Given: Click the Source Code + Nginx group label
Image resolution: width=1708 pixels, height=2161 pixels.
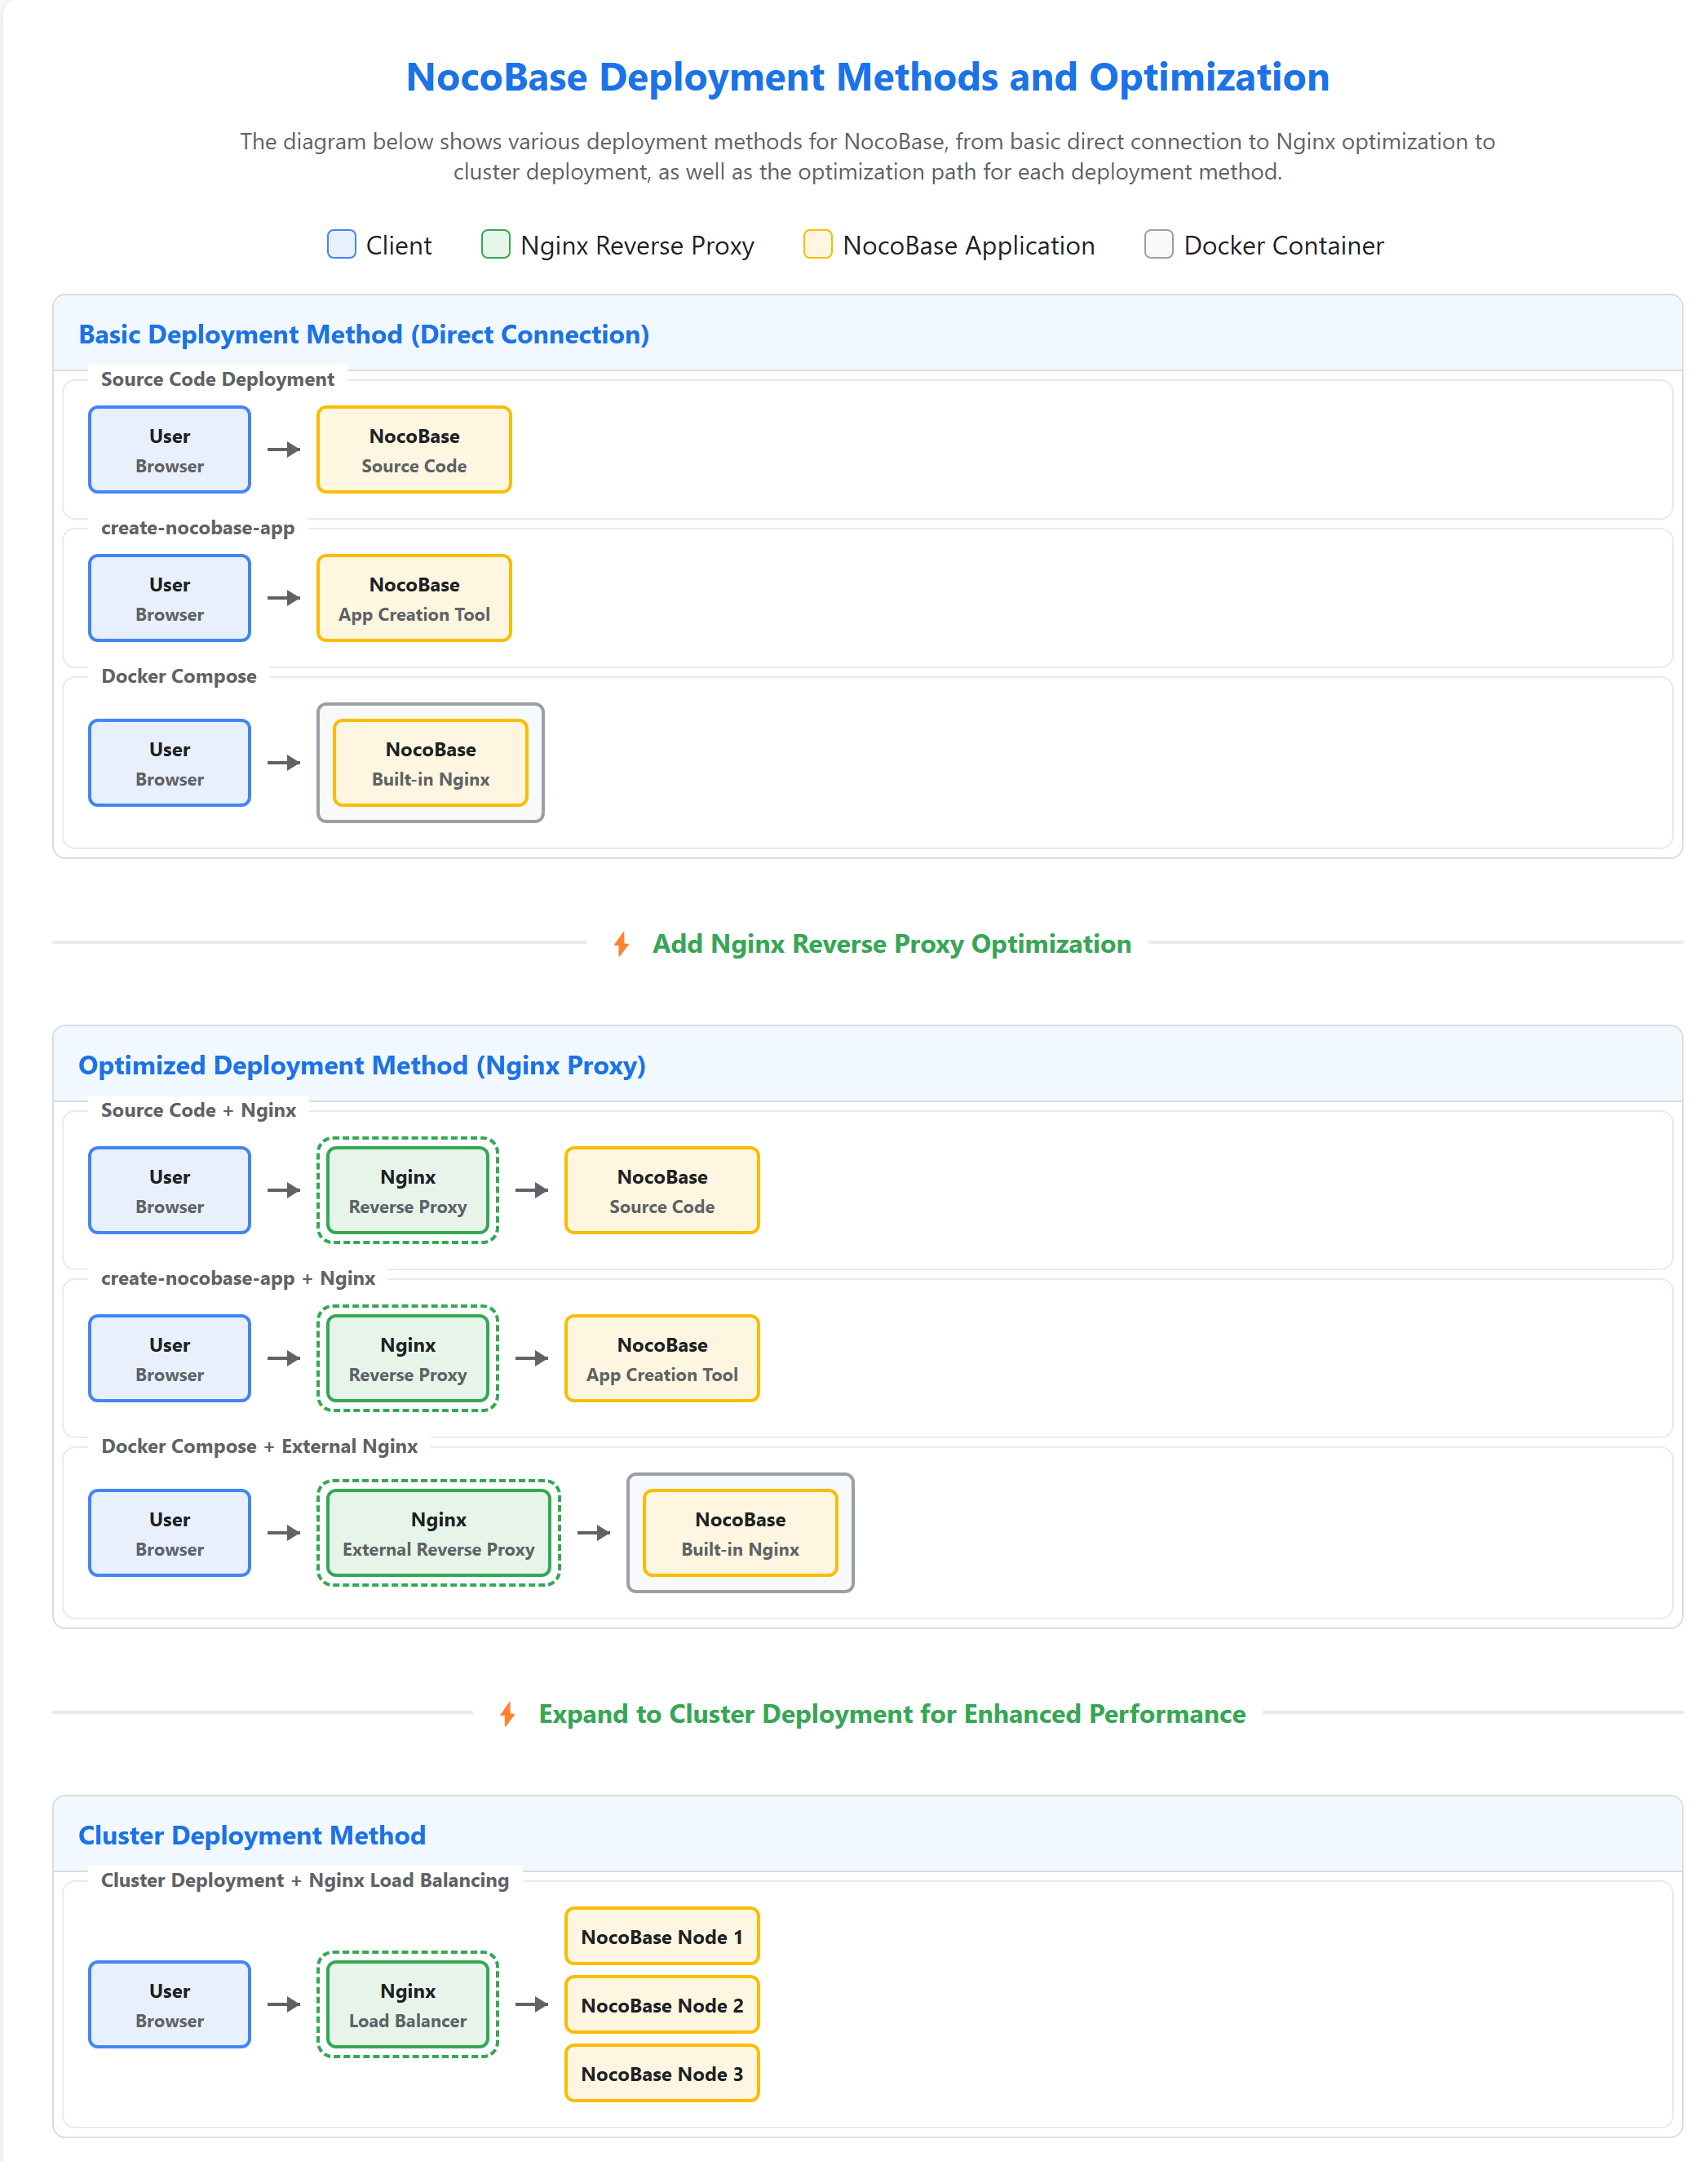Looking at the screenshot, I should click(x=198, y=1110).
